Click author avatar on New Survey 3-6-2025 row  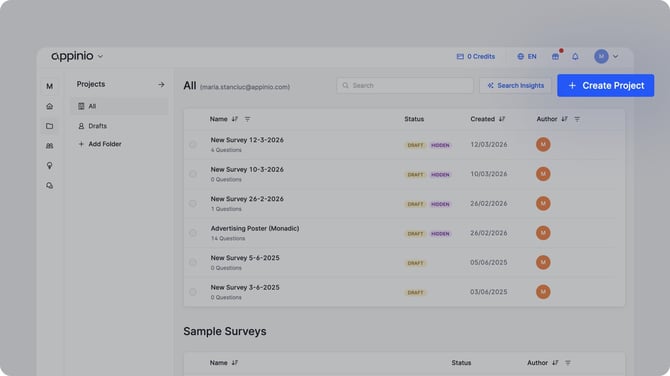[543, 292]
